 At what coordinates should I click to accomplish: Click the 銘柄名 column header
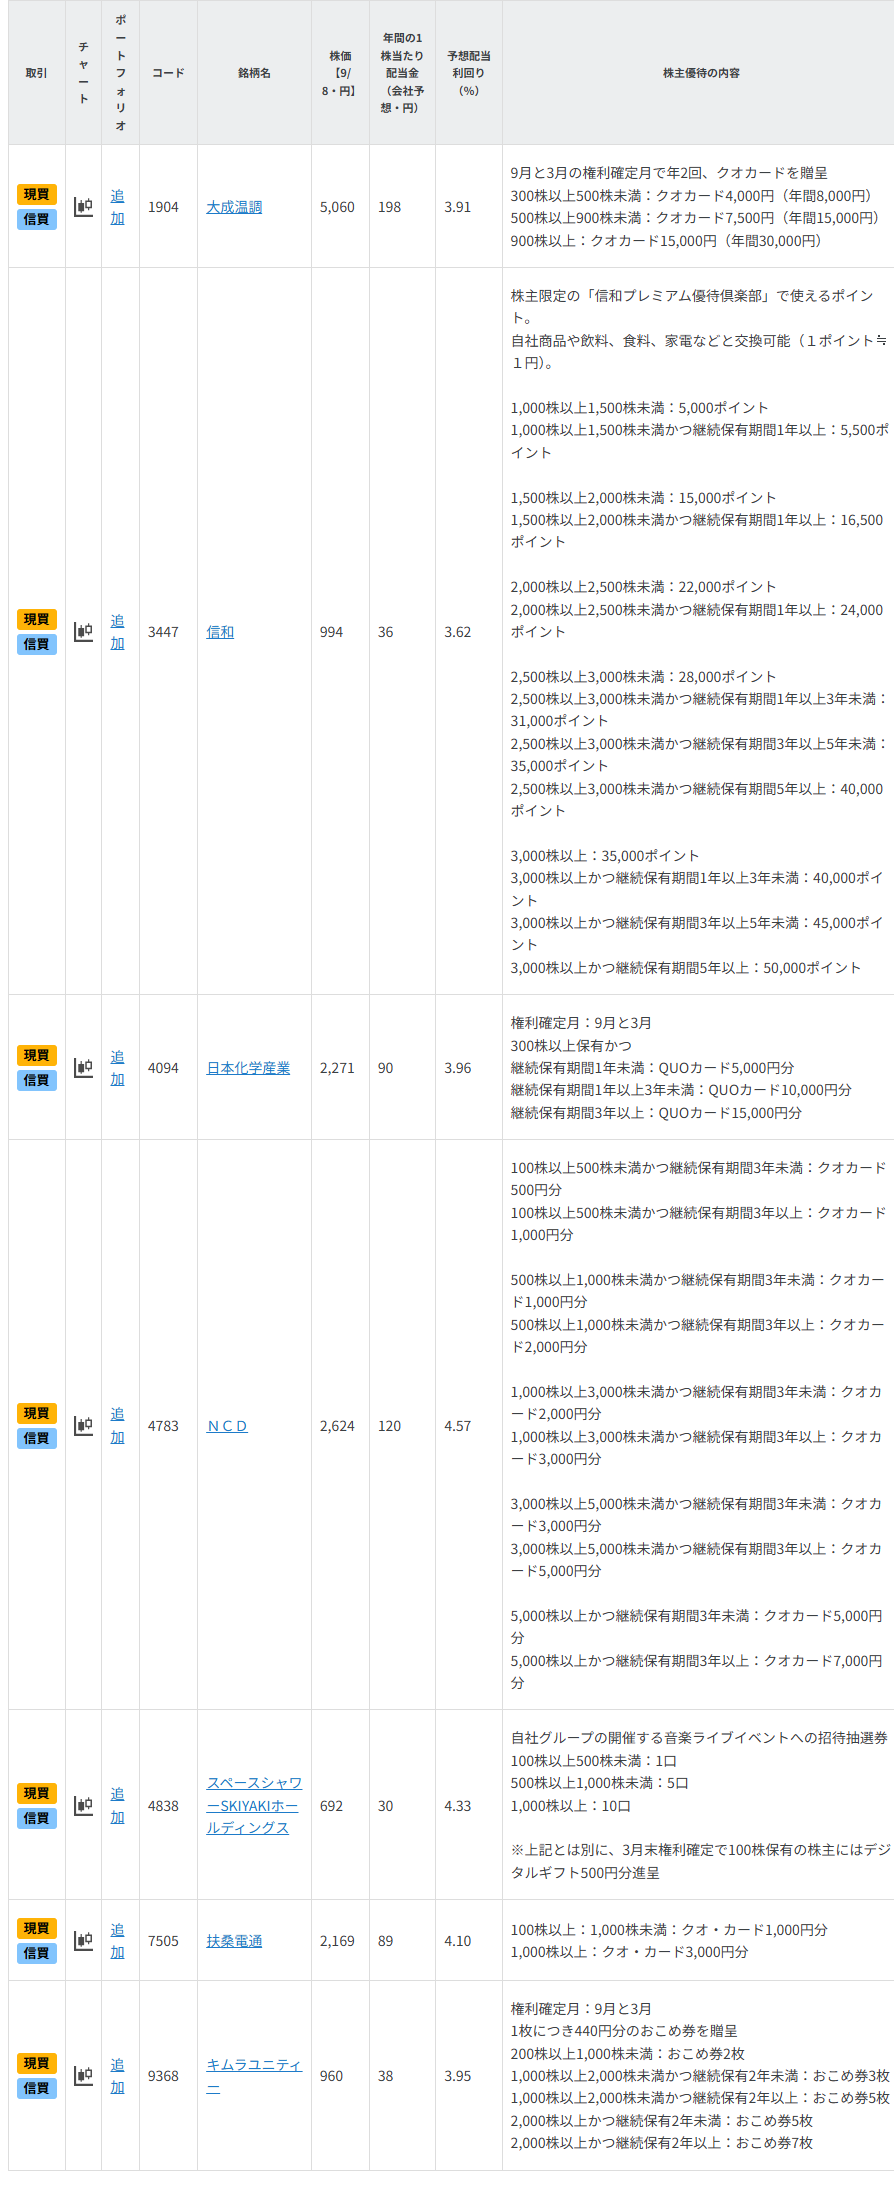pos(254,73)
